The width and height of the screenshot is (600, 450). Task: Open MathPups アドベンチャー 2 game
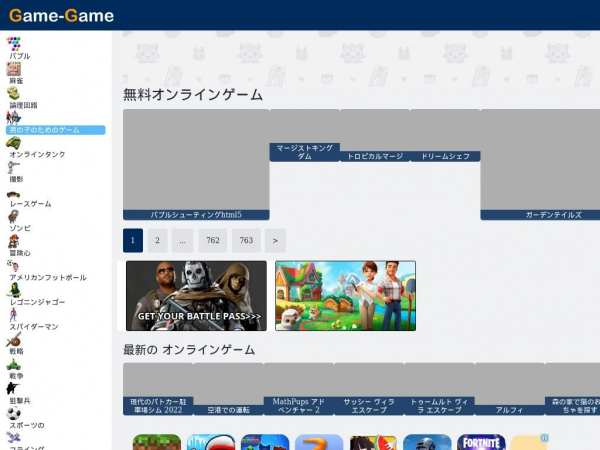point(299,389)
